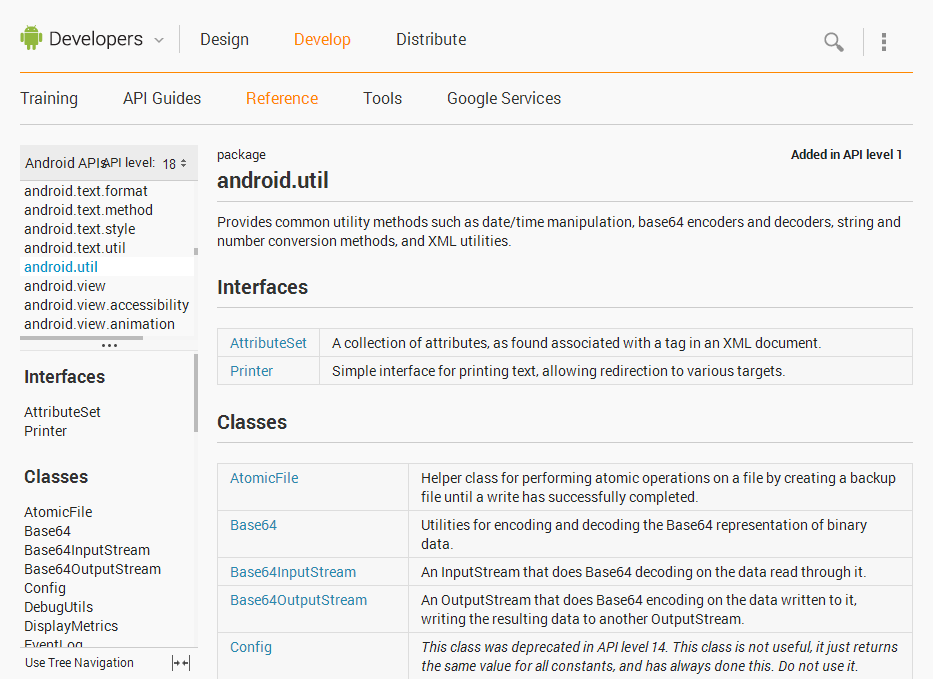Open DisplayMetrics in sidebar class list
The image size is (933, 679).
(x=71, y=626)
